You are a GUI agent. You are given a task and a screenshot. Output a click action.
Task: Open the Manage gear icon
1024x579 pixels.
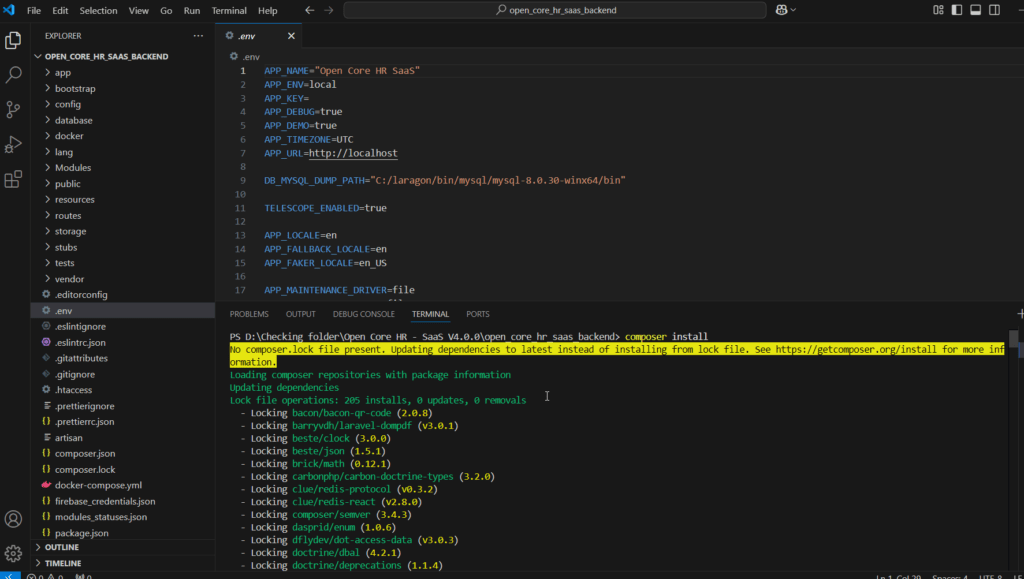click(x=13, y=553)
